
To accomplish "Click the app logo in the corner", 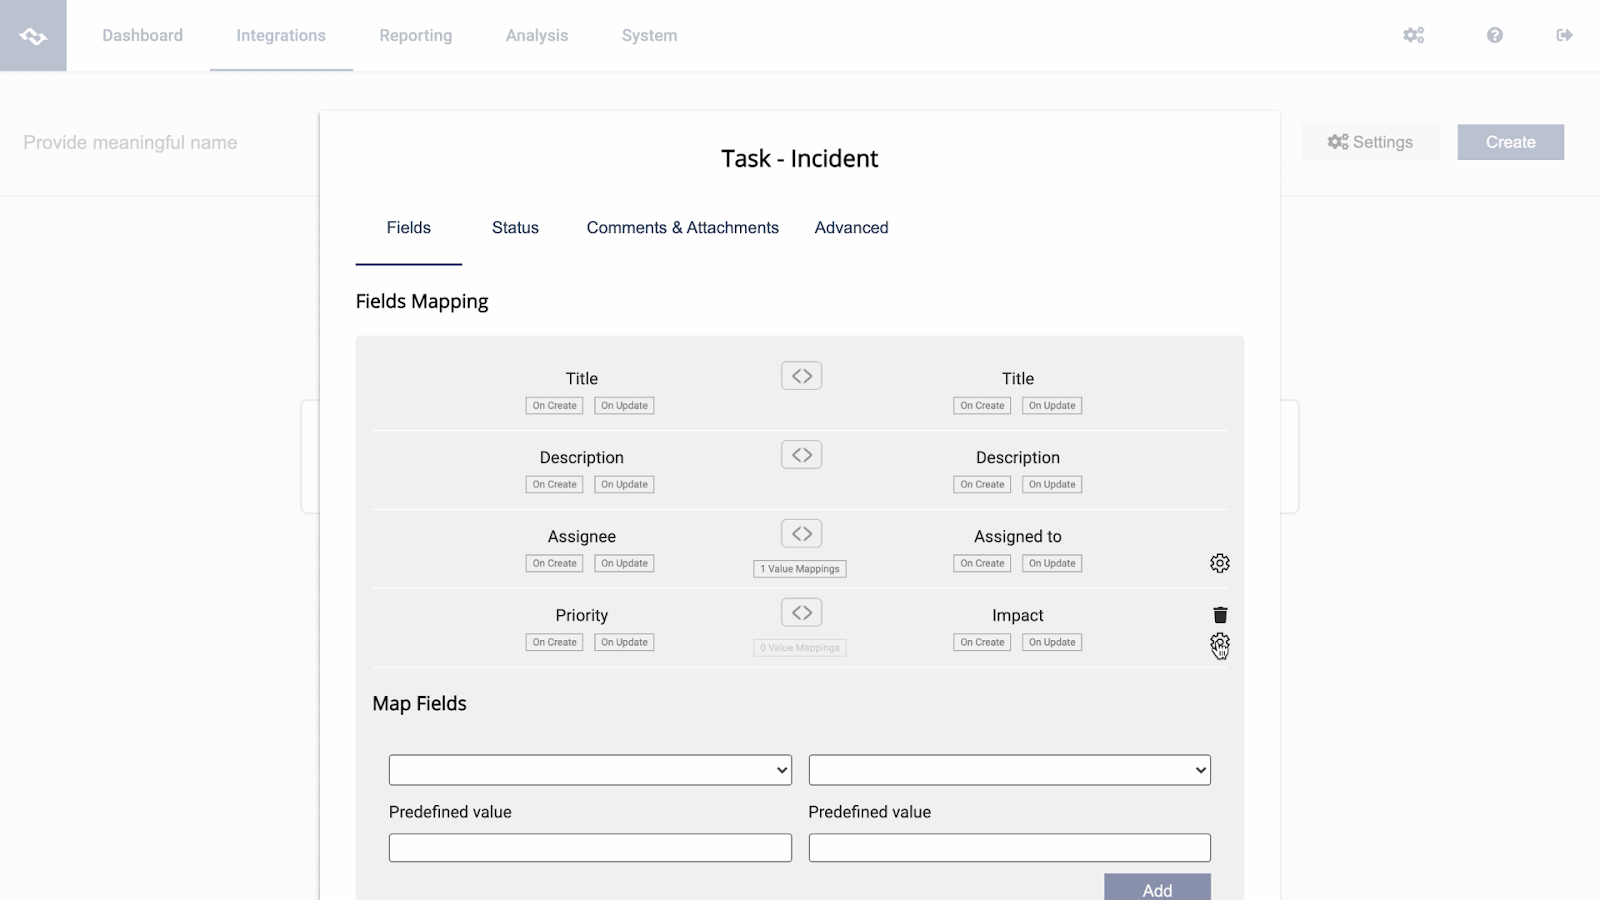I will click(x=33, y=35).
